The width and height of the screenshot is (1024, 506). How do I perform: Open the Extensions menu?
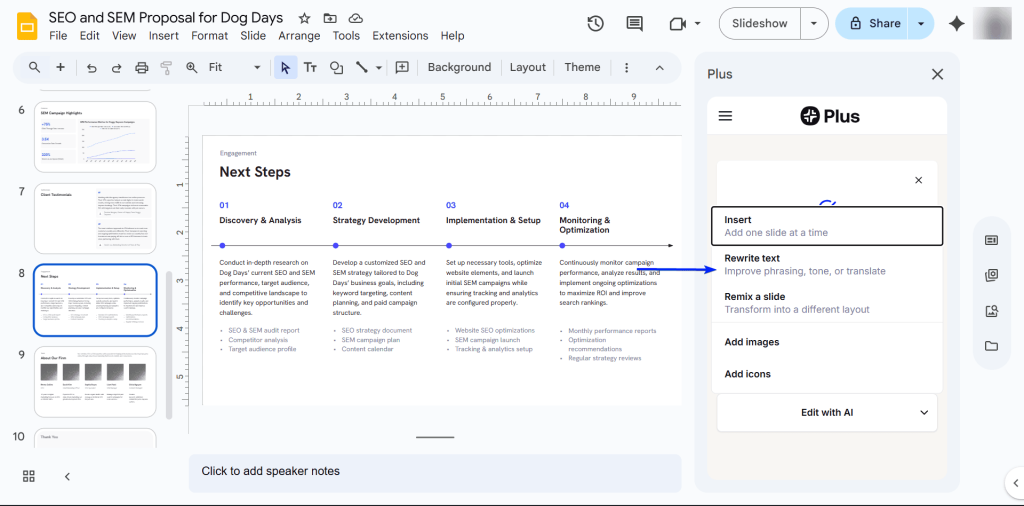tap(400, 36)
